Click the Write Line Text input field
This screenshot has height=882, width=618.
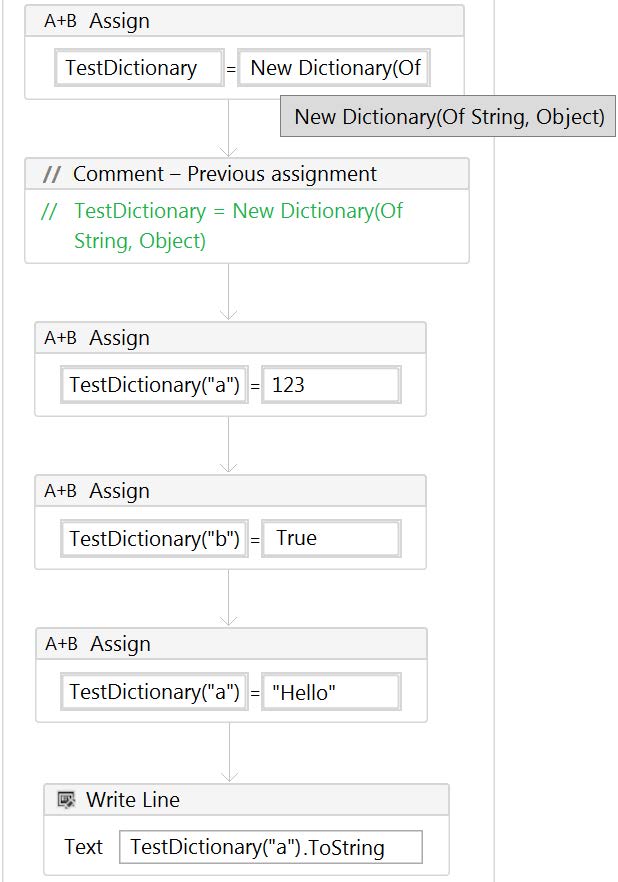tap(270, 847)
